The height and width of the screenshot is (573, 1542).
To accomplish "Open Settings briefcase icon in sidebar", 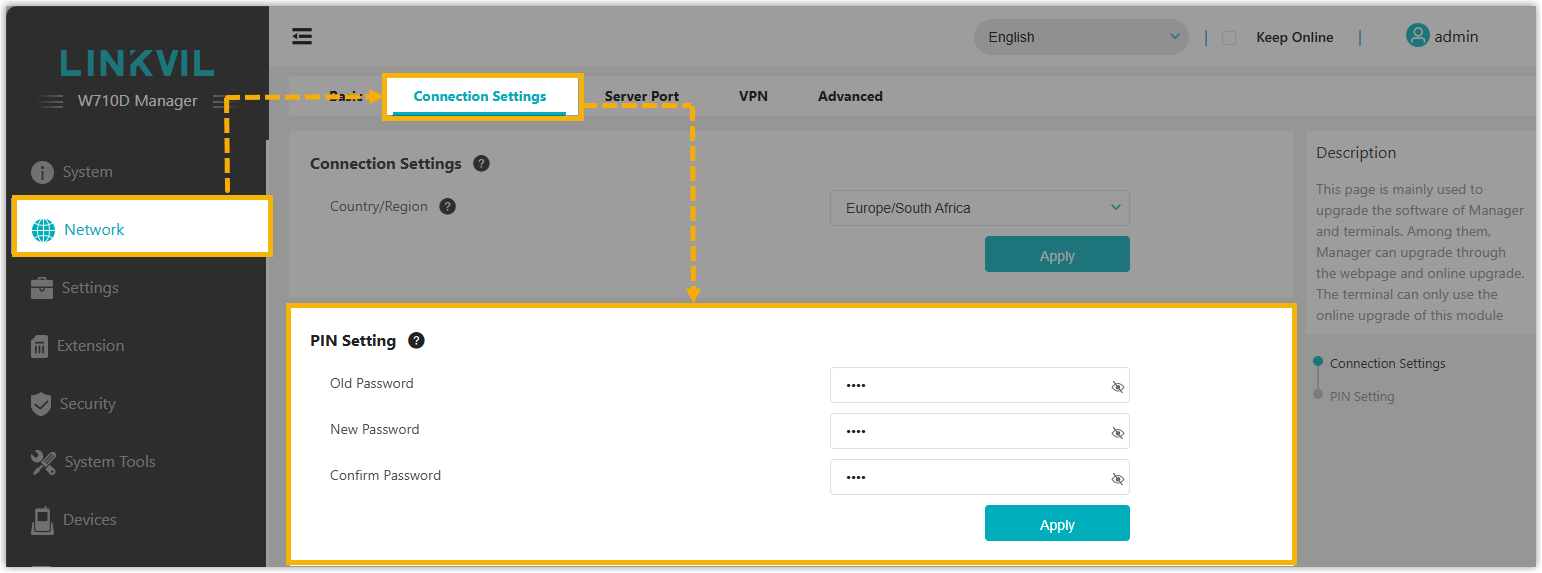I will click(x=42, y=288).
